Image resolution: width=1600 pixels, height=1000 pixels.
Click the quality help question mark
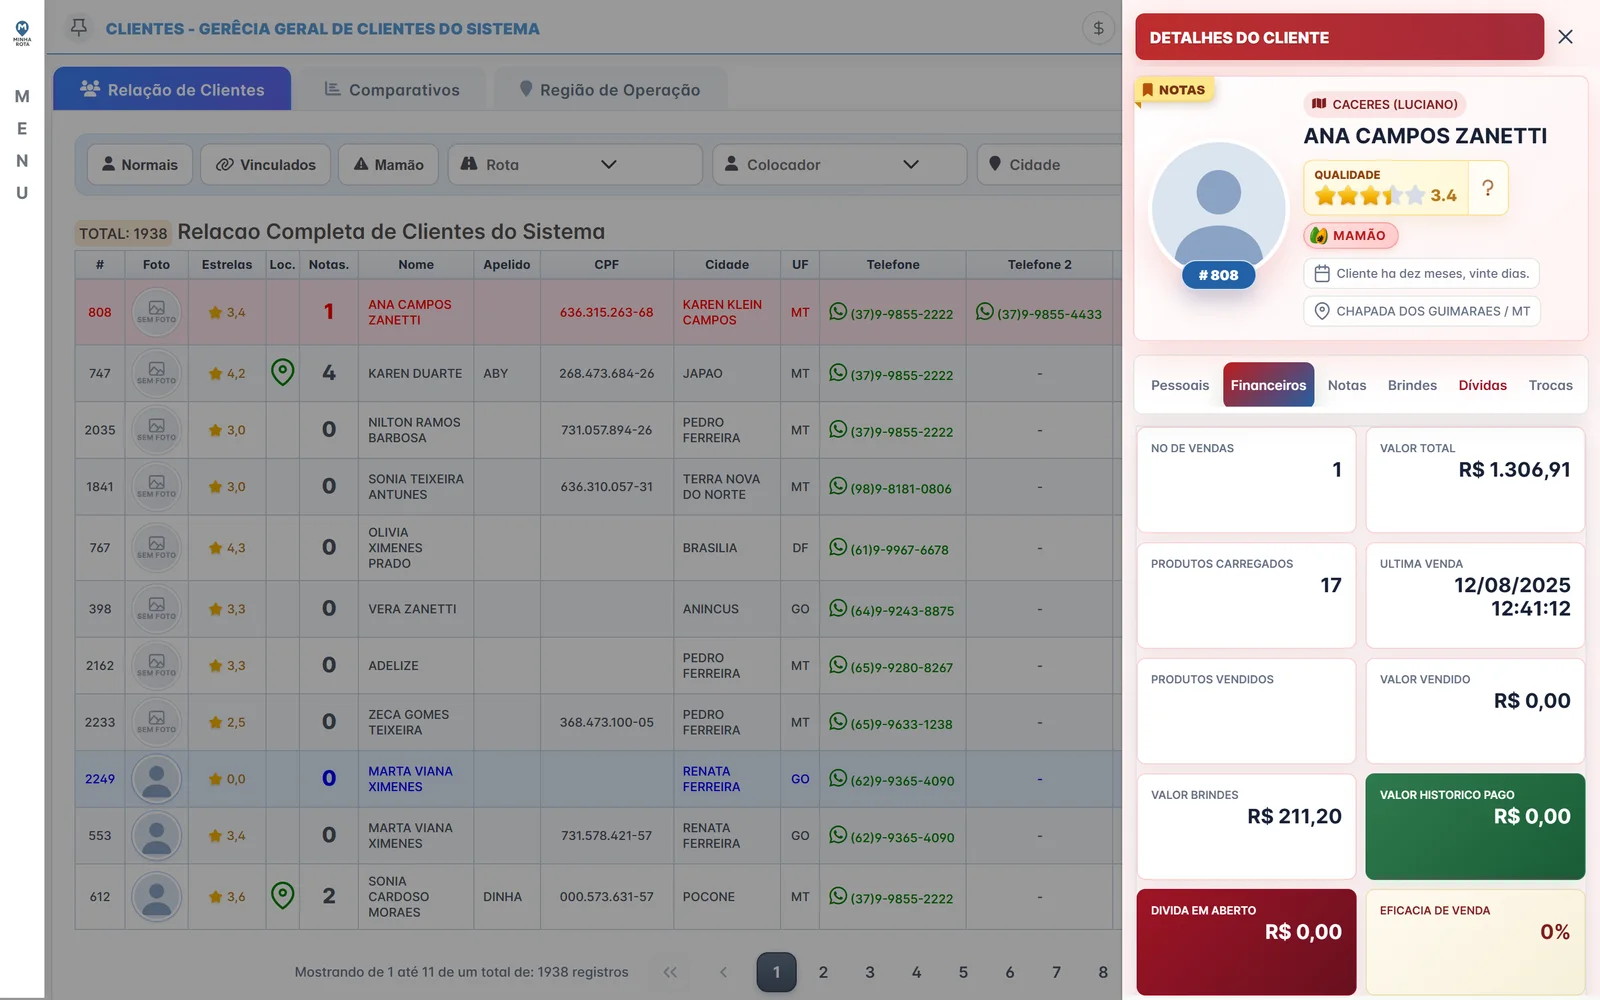coord(1487,188)
